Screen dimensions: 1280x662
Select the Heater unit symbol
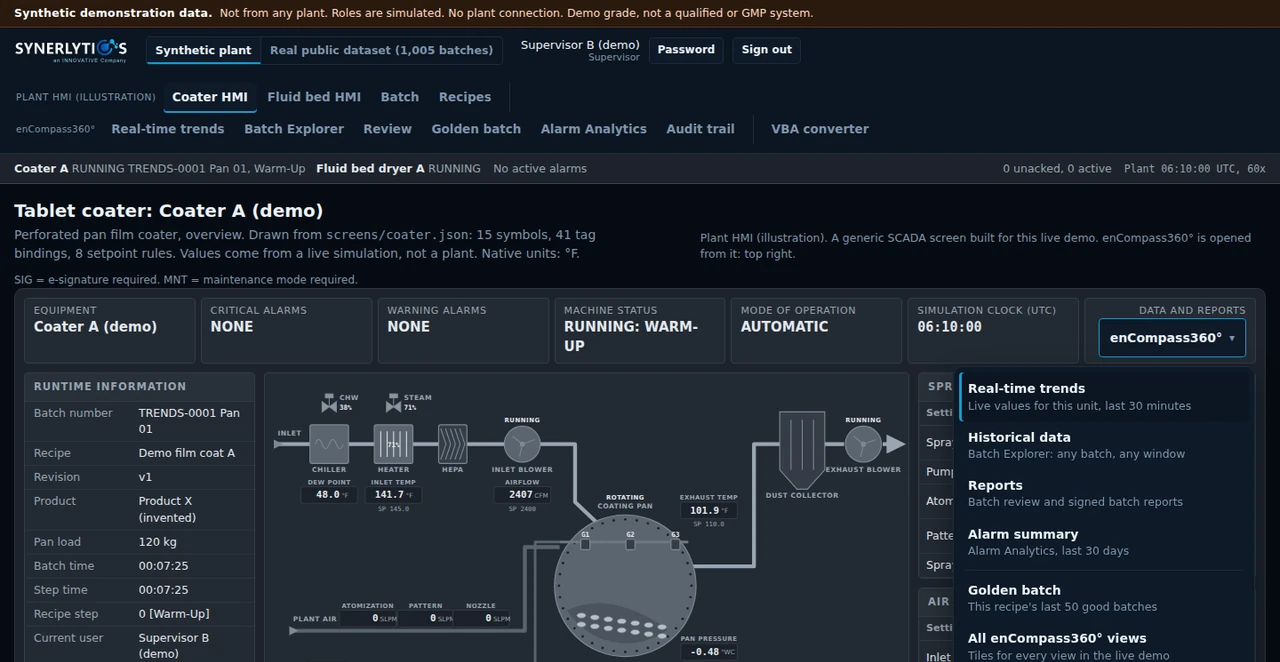[393, 444]
